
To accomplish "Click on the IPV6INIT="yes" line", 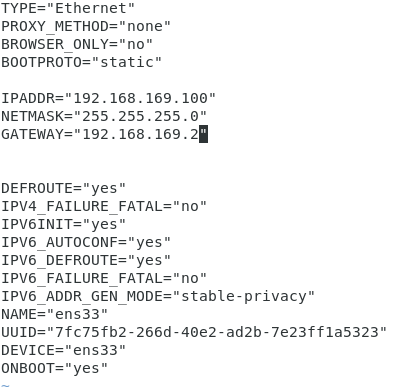I will (x=63, y=224).
